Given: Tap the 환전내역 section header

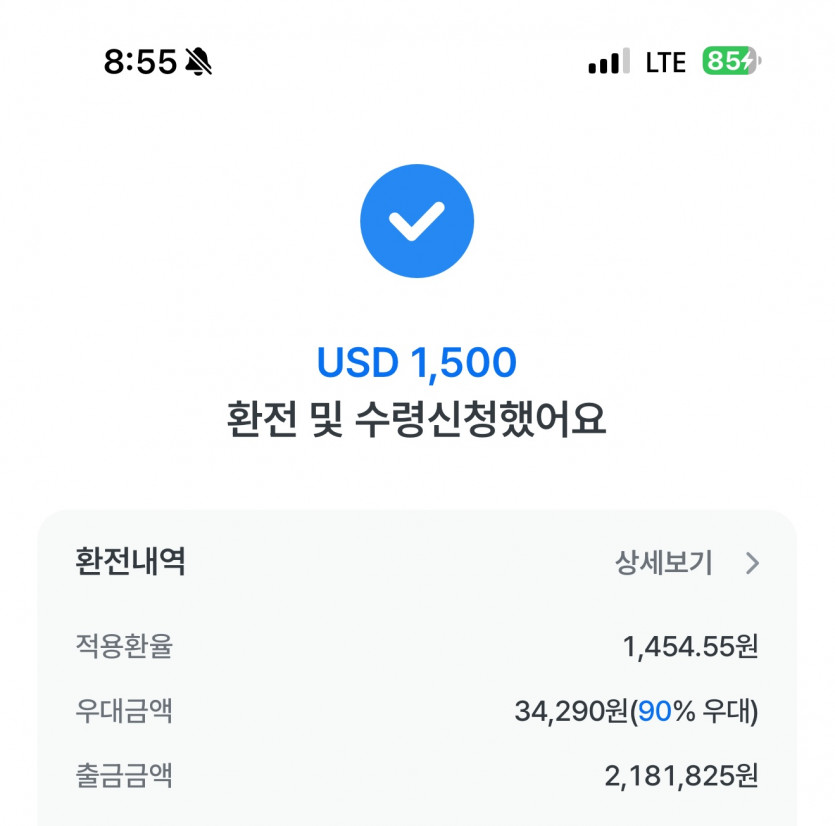Looking at the screenshot, I should click(x=130, y=562).
